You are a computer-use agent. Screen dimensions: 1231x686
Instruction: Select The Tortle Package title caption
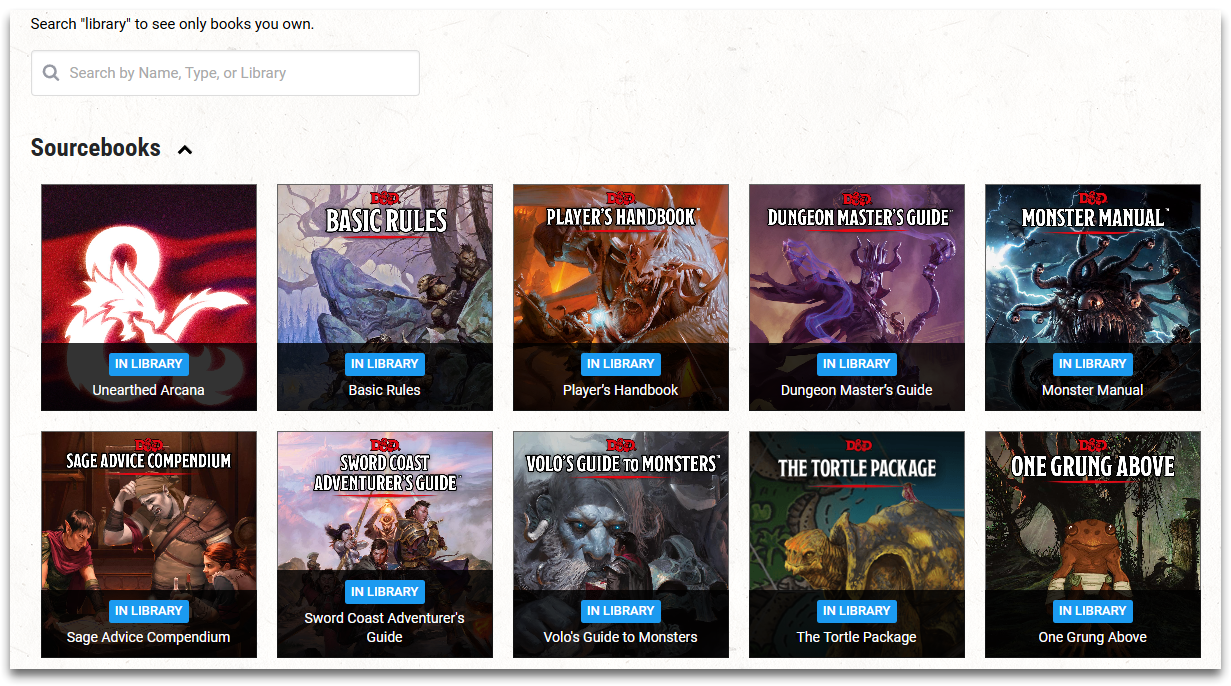(x=857, y=637)
